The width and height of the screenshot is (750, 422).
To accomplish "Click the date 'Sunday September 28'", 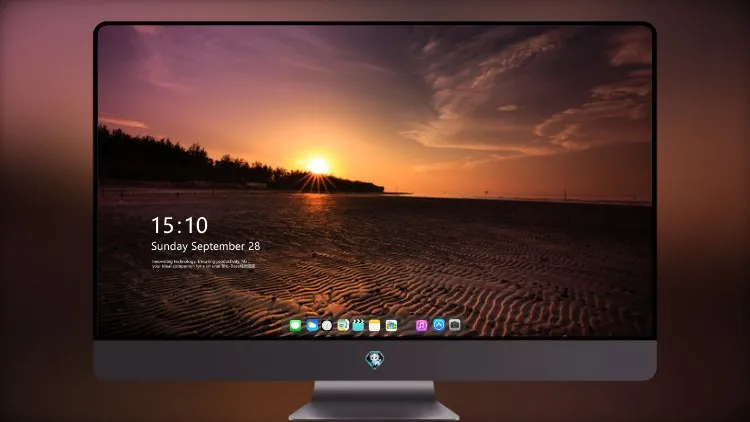I will coord(206,246).
